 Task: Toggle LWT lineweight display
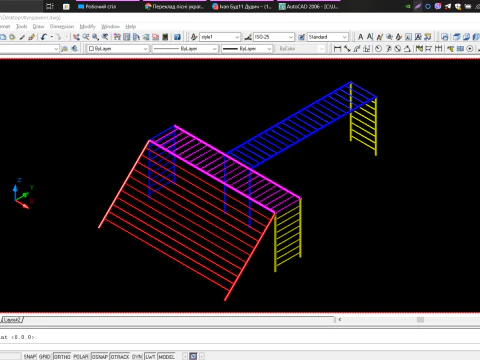click(x=150, y=356)
